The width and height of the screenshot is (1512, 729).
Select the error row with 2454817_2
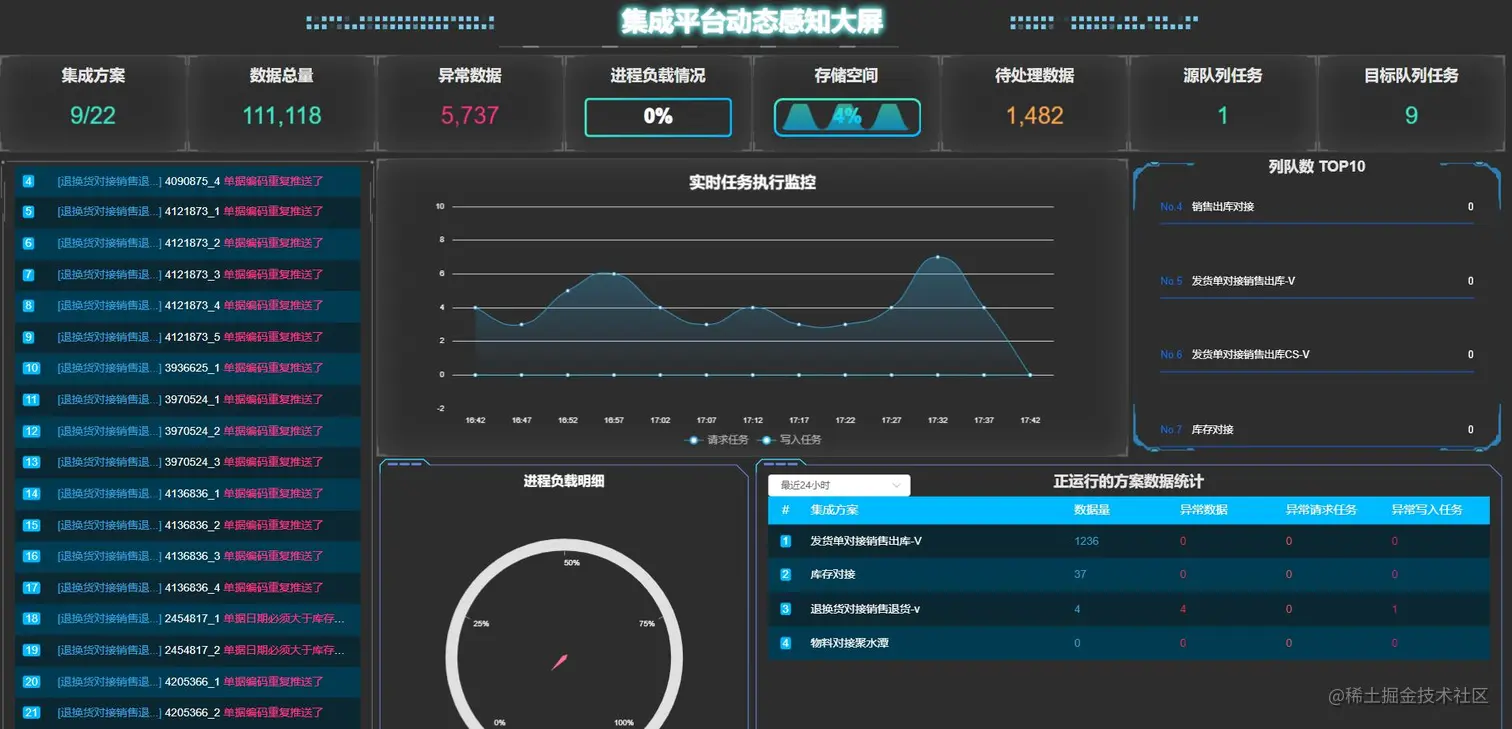click(x=188, y=650)
